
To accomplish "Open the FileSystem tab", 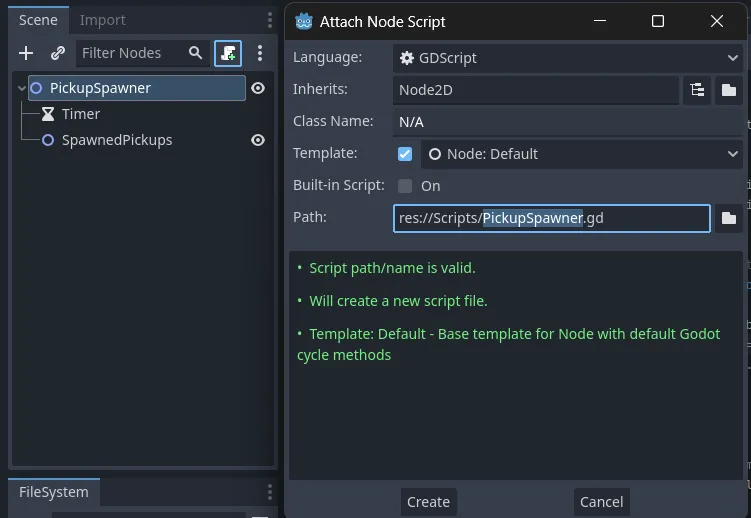I will (54, 492).
